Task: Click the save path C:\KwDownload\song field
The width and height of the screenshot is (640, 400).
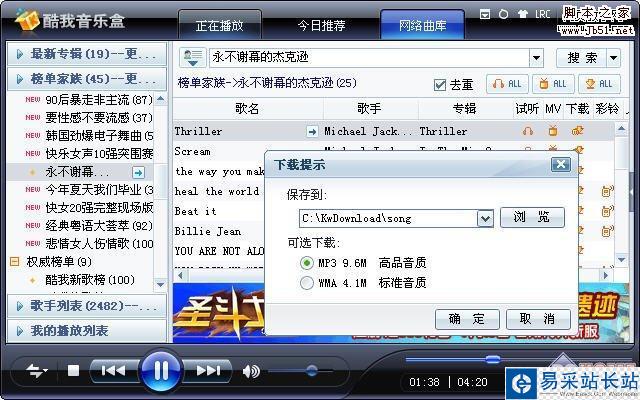Action: click(x=388, y=218)
